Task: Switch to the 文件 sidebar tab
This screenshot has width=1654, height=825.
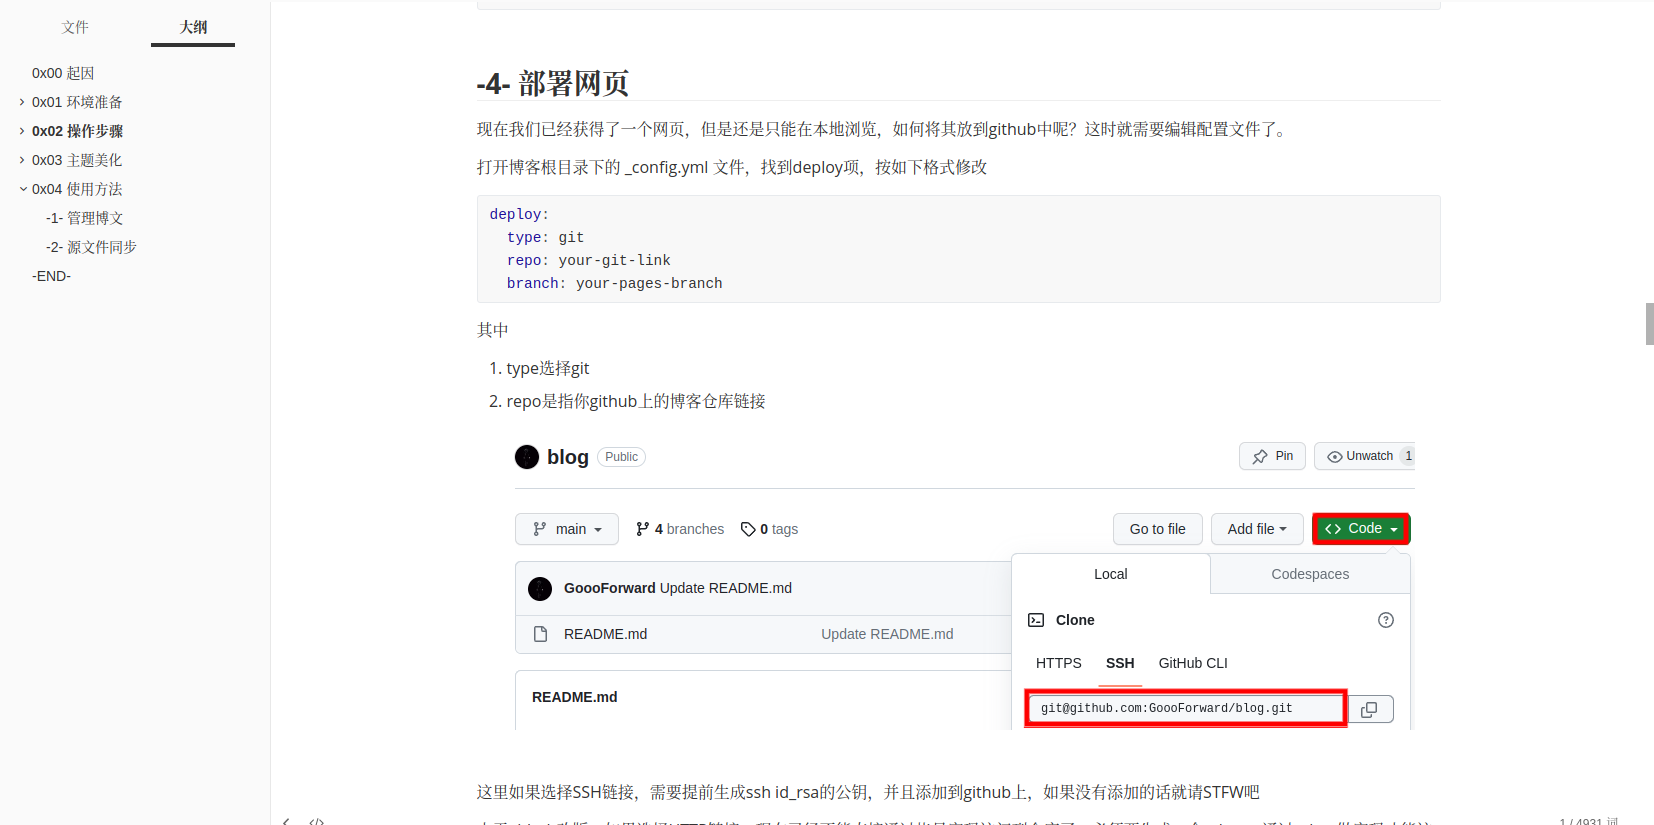Action: click(75, 27)
